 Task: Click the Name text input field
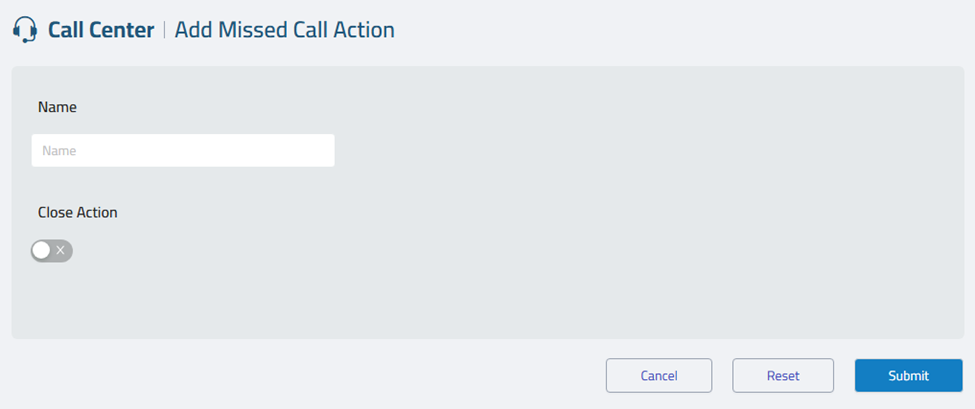pyautogui.click(x=183, y=151)
